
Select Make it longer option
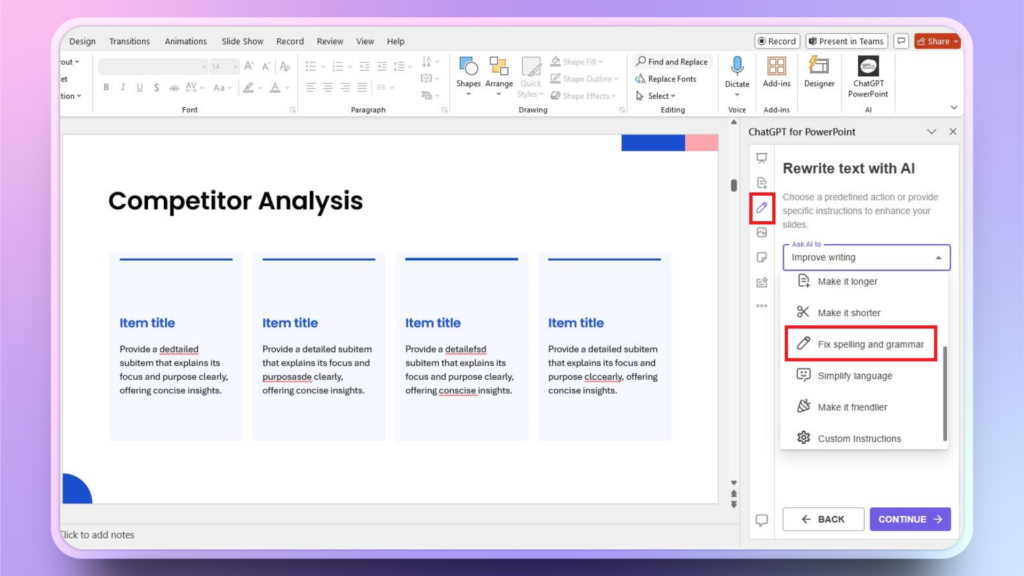click(864, 281)
